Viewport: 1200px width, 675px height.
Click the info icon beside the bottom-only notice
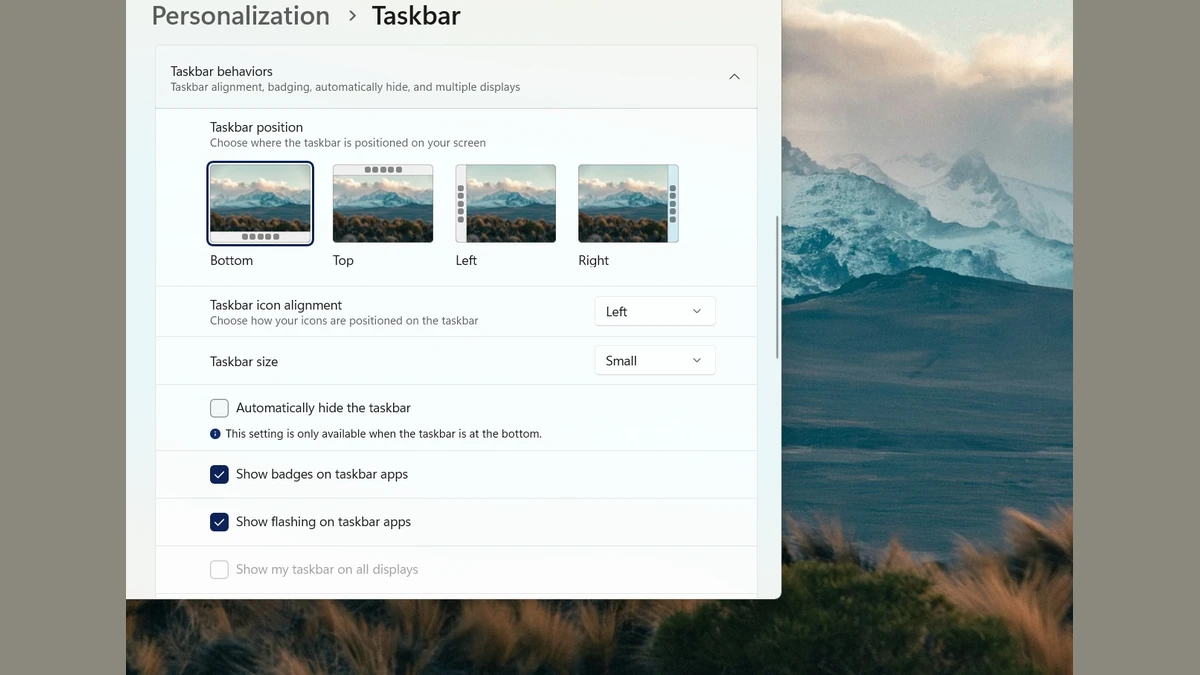[x=215, y=434]
